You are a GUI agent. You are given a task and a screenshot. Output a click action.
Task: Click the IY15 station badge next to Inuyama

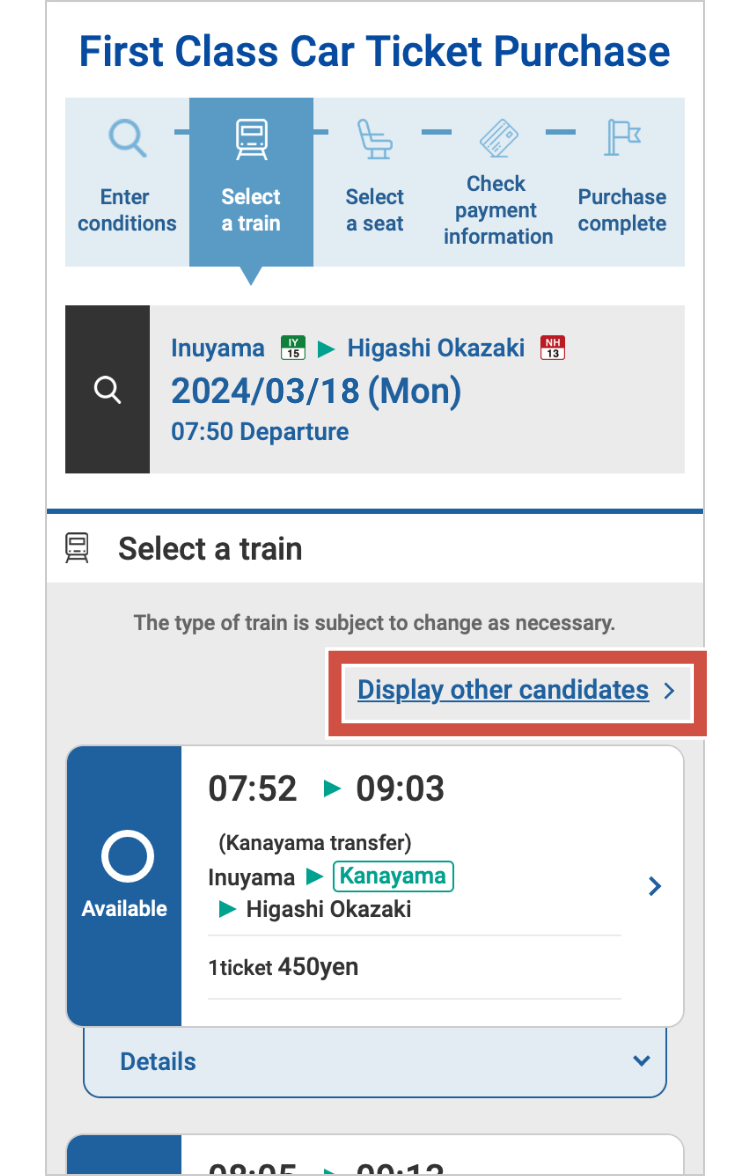pyautogui.click(x=293, y=348)
